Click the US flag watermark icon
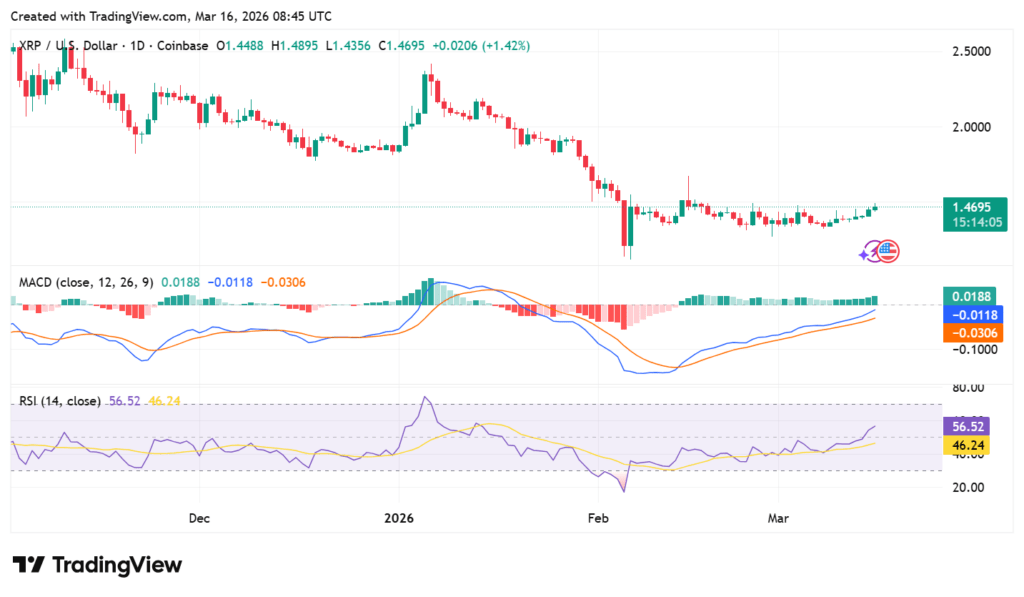 click(888, 251)
